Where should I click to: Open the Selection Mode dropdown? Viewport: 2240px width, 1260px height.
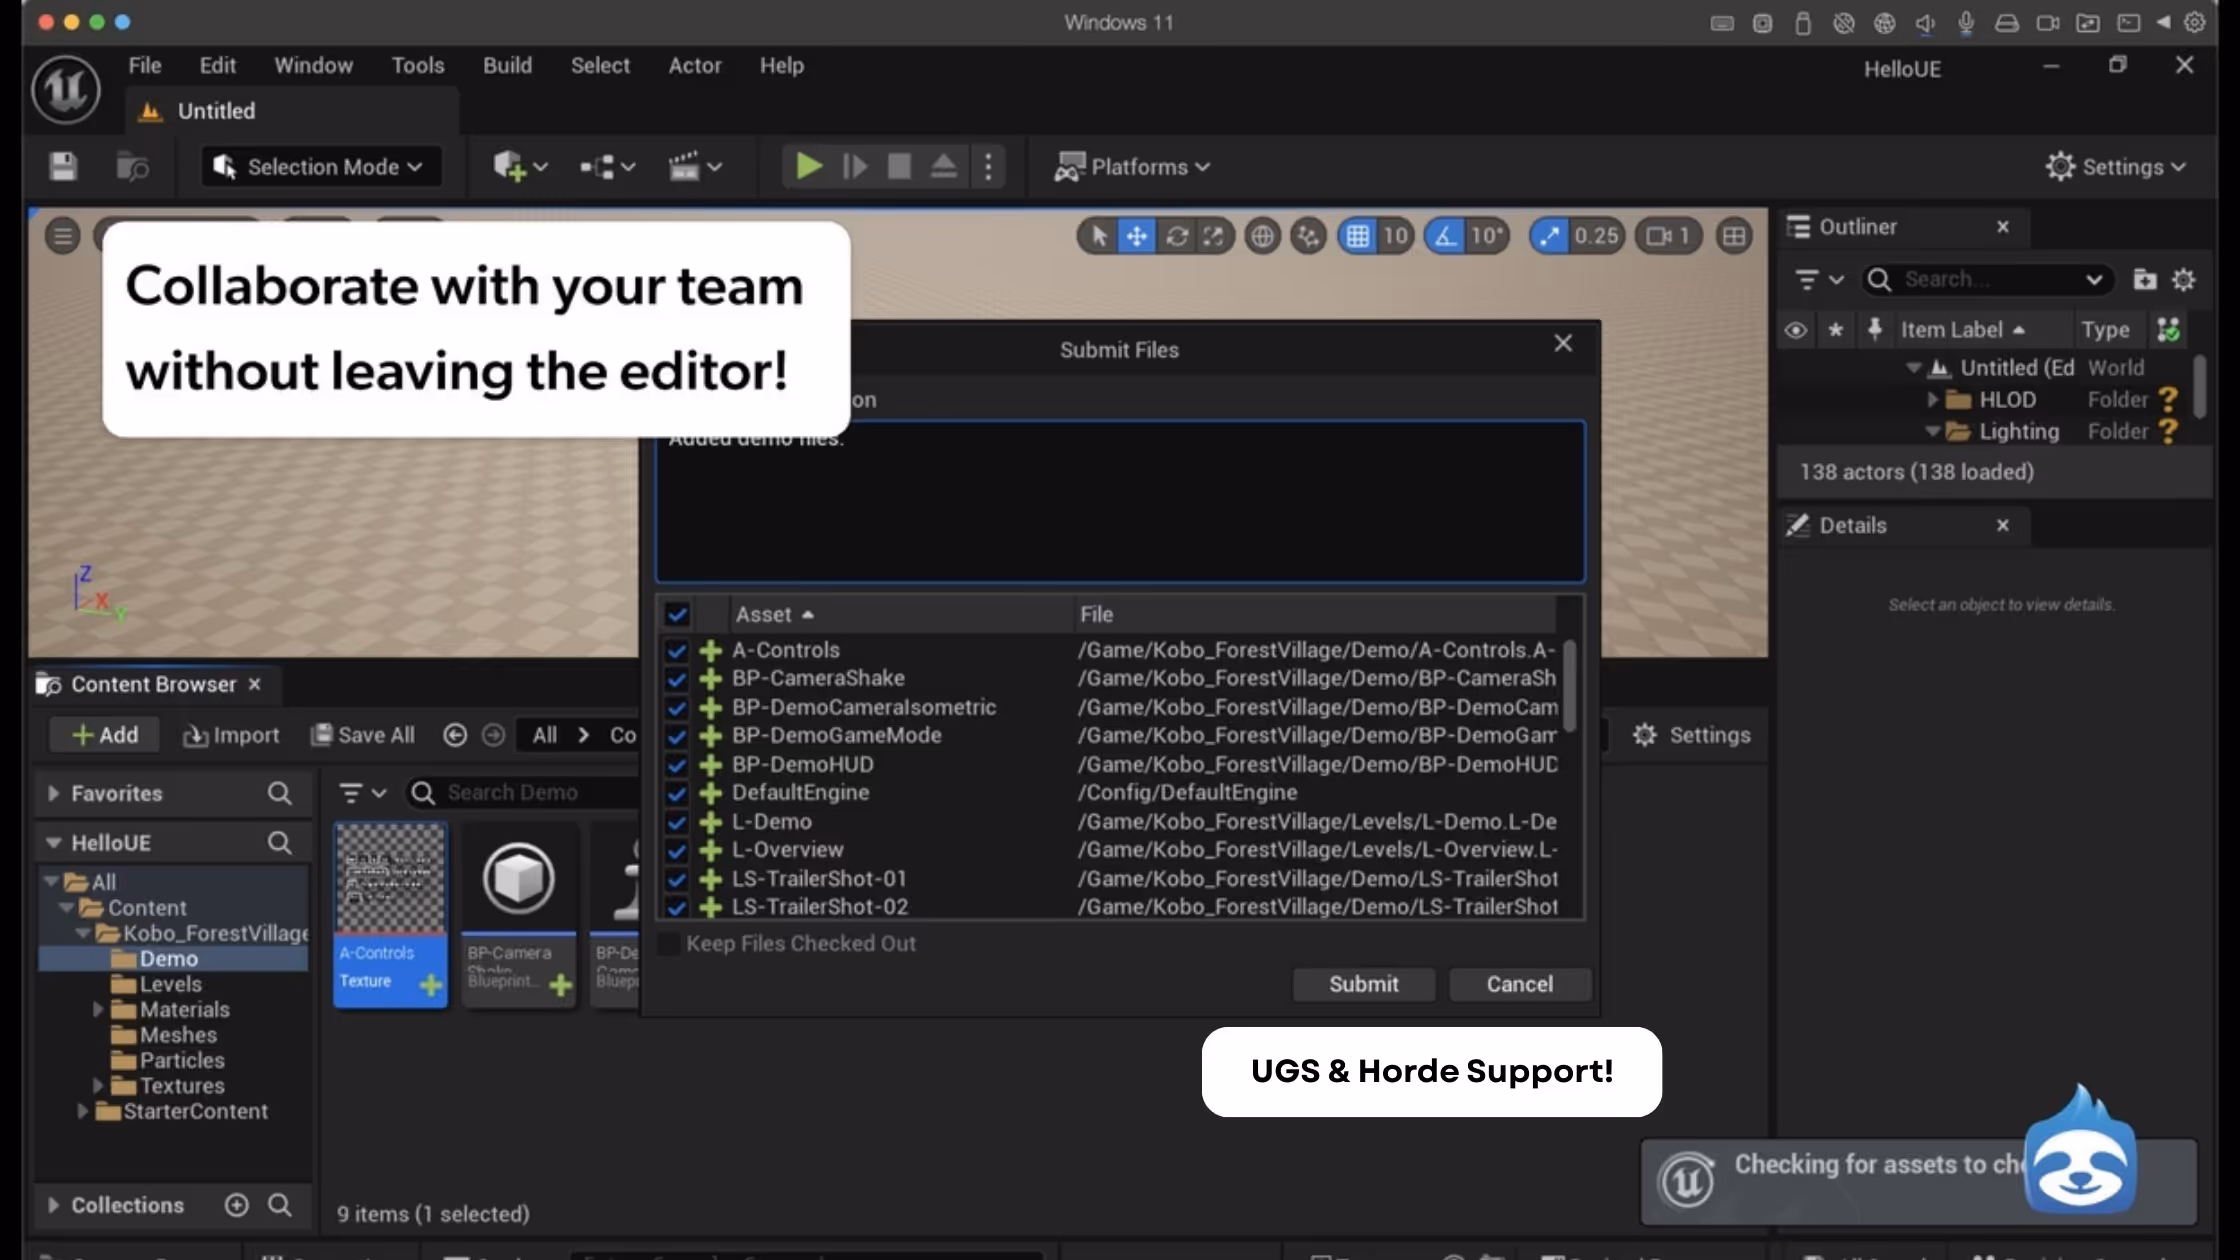pos(319,166)
